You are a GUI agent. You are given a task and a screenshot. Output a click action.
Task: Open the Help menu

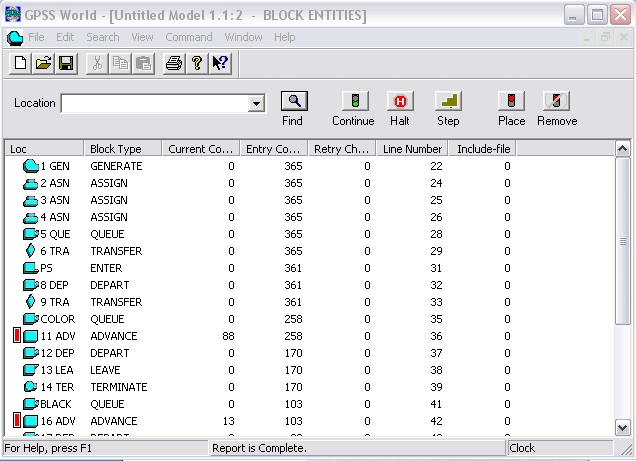point(284,37)
